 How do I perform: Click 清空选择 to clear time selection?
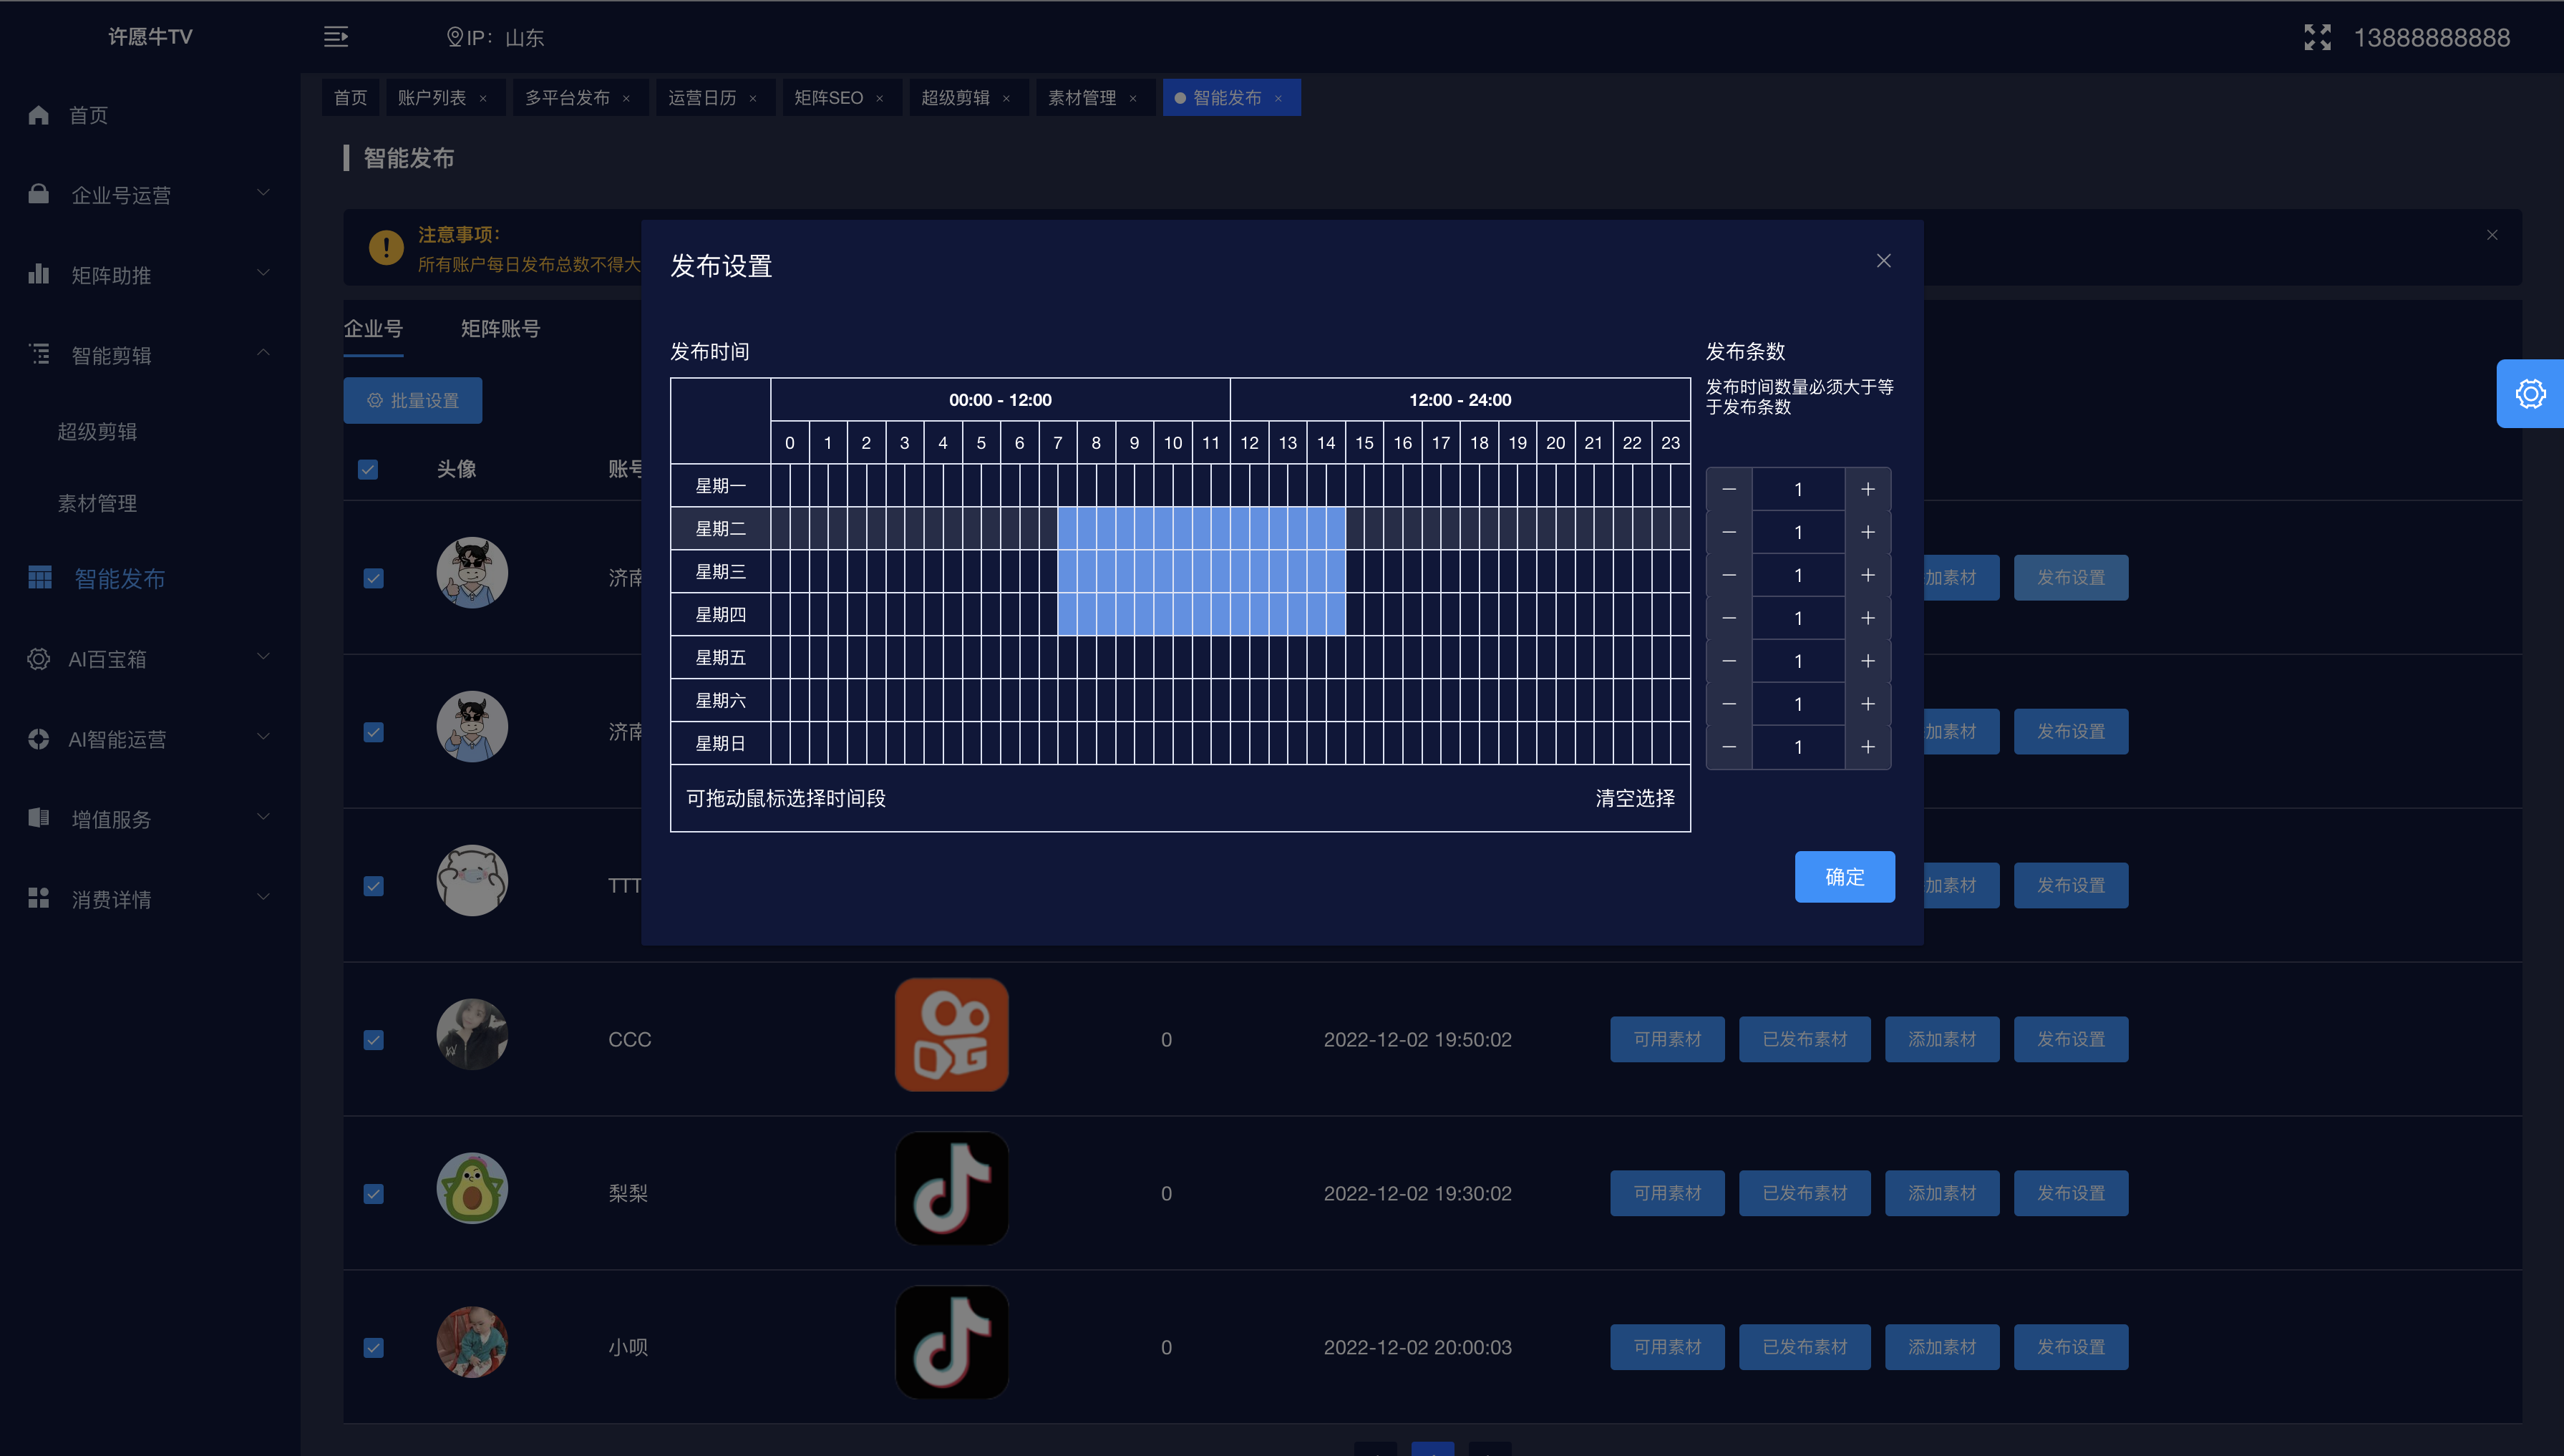pos(1634,798)
